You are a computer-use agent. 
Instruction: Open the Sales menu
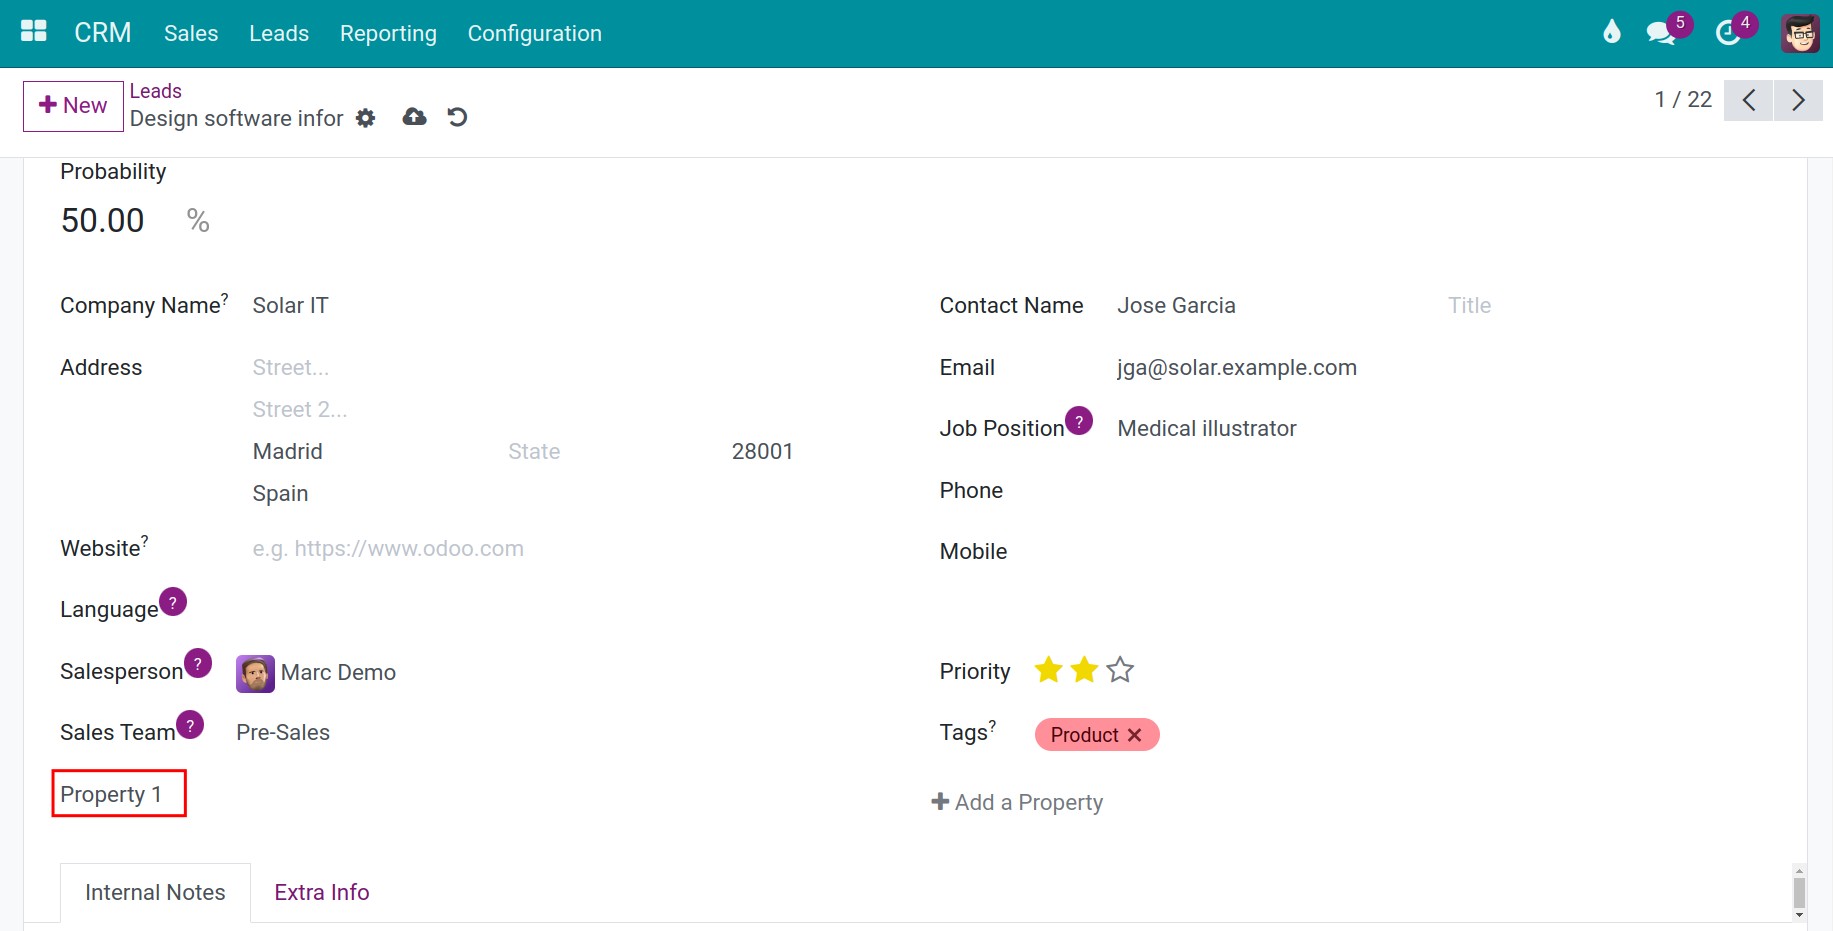tap(191, 33)
